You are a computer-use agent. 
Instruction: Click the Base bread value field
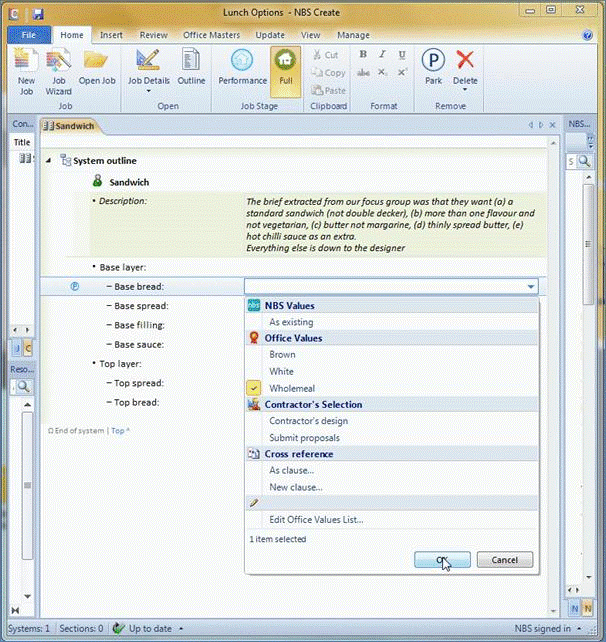click(x=391, y=287)
